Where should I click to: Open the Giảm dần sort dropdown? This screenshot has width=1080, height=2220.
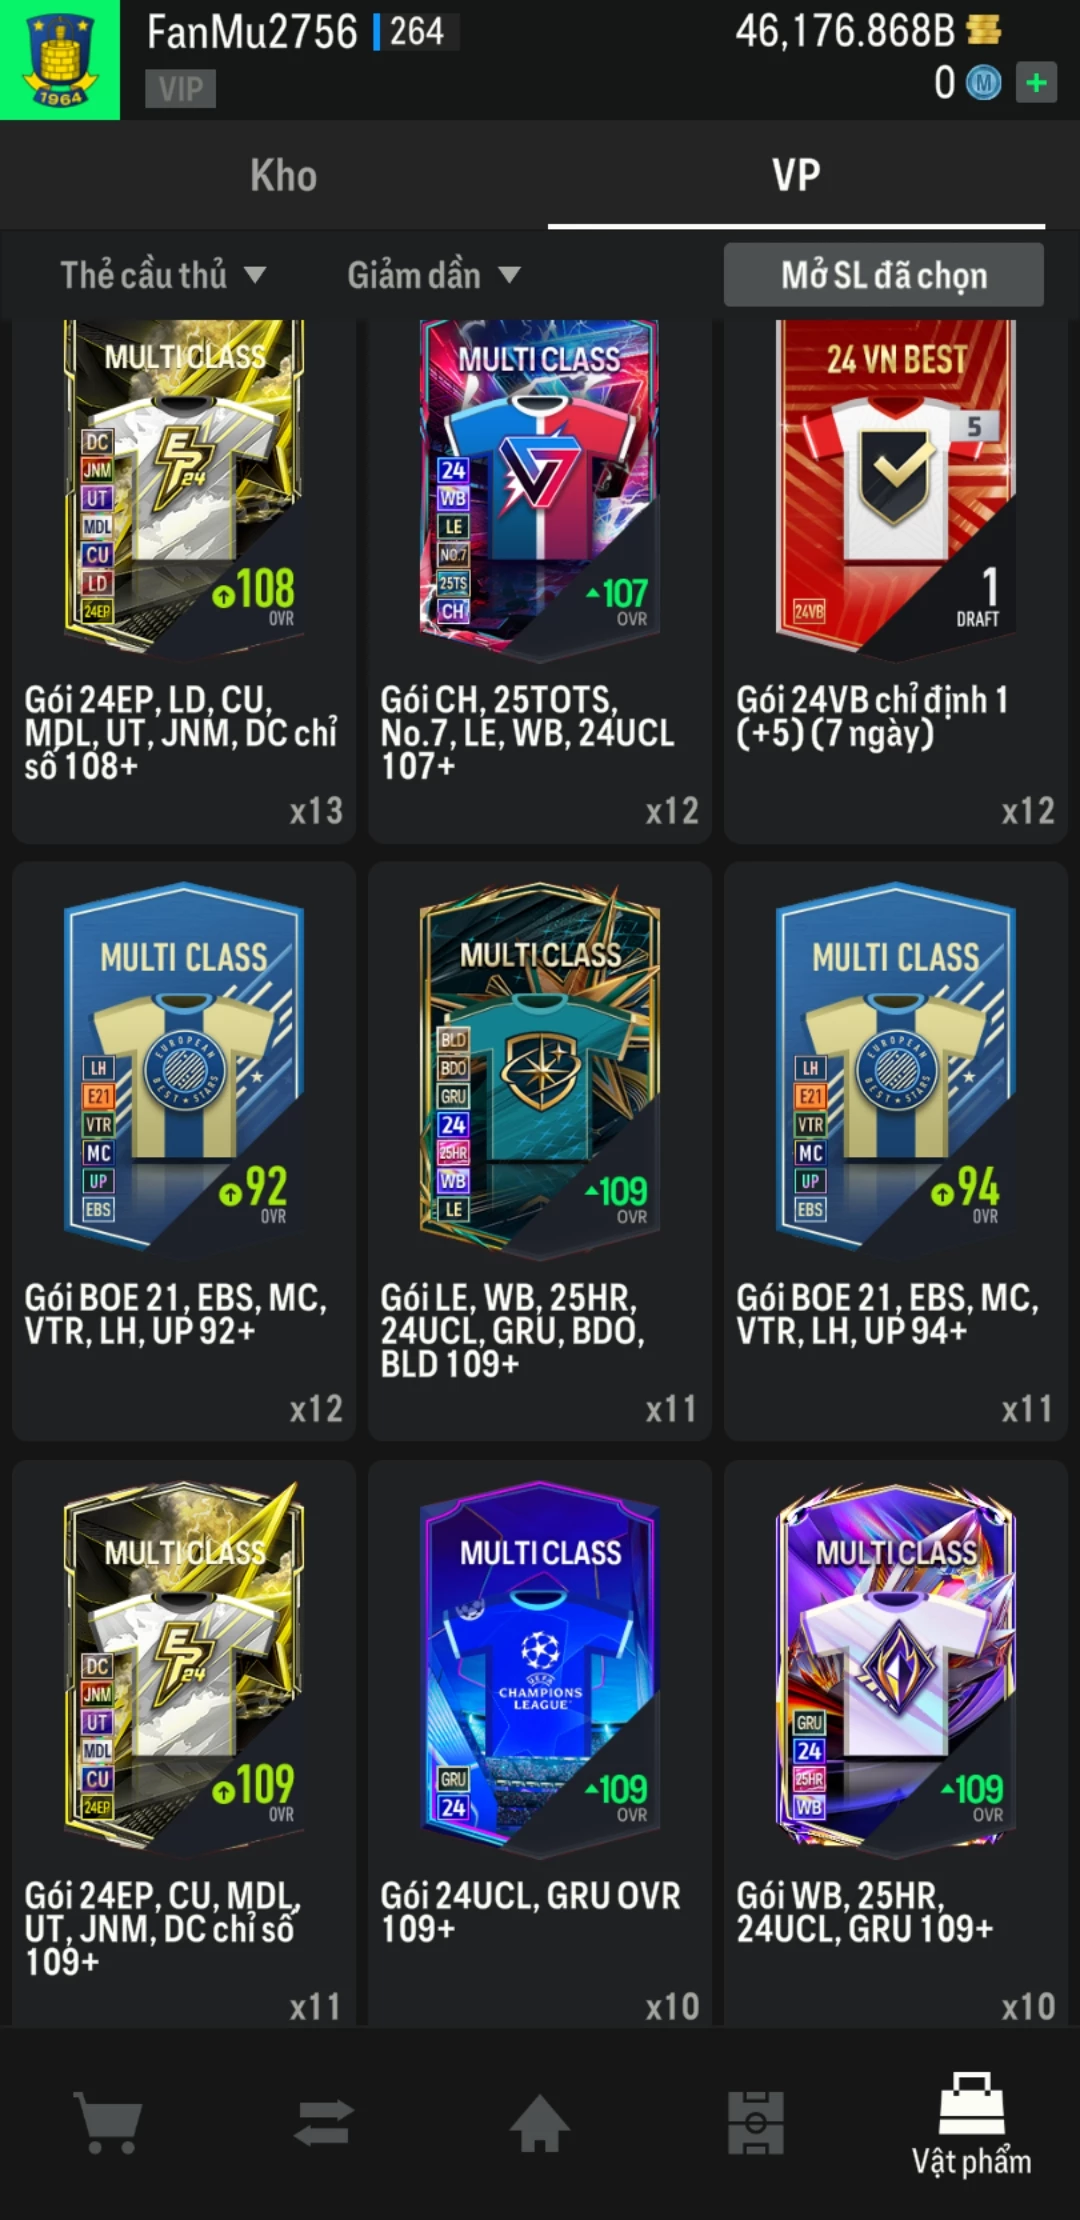[434, 275]
